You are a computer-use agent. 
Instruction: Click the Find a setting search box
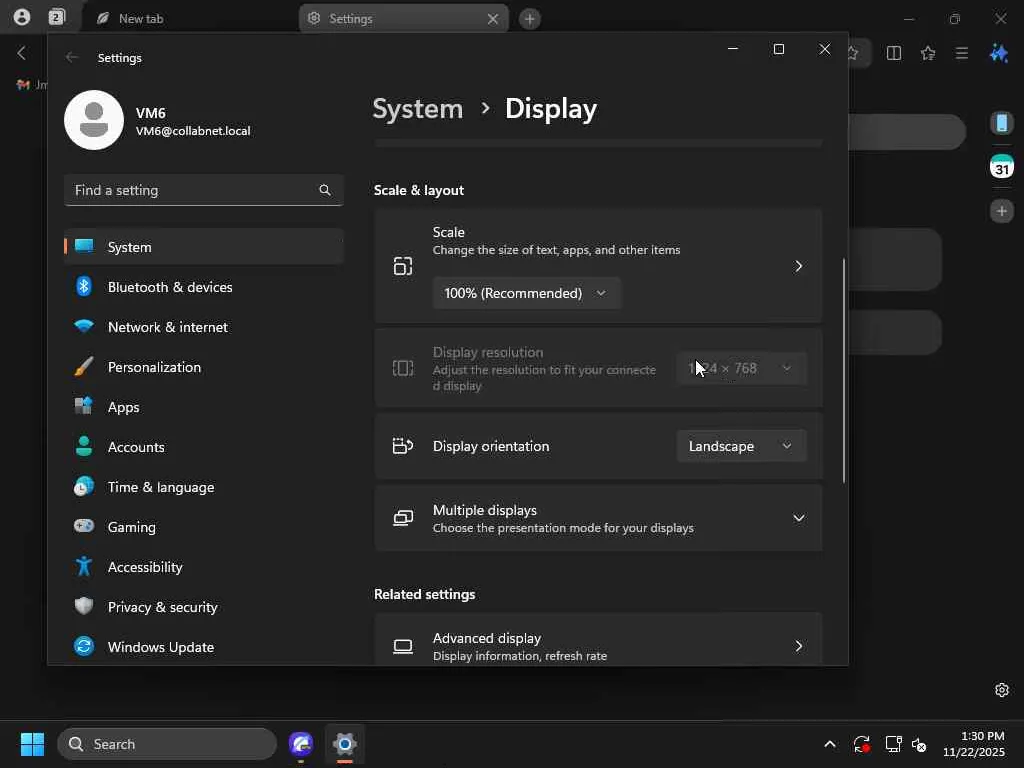tap(192, 190)
